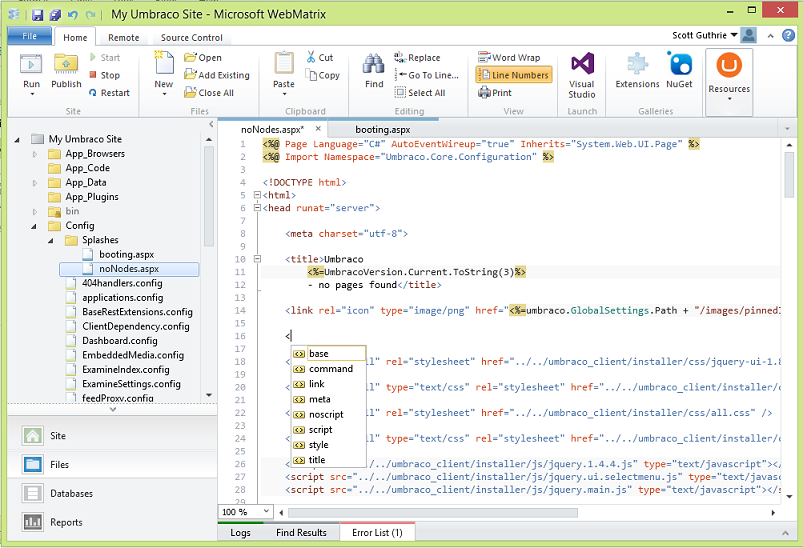Select 'script' in the IntelliSense list
The width and height of the screenshot is (803, 548).
328,430
